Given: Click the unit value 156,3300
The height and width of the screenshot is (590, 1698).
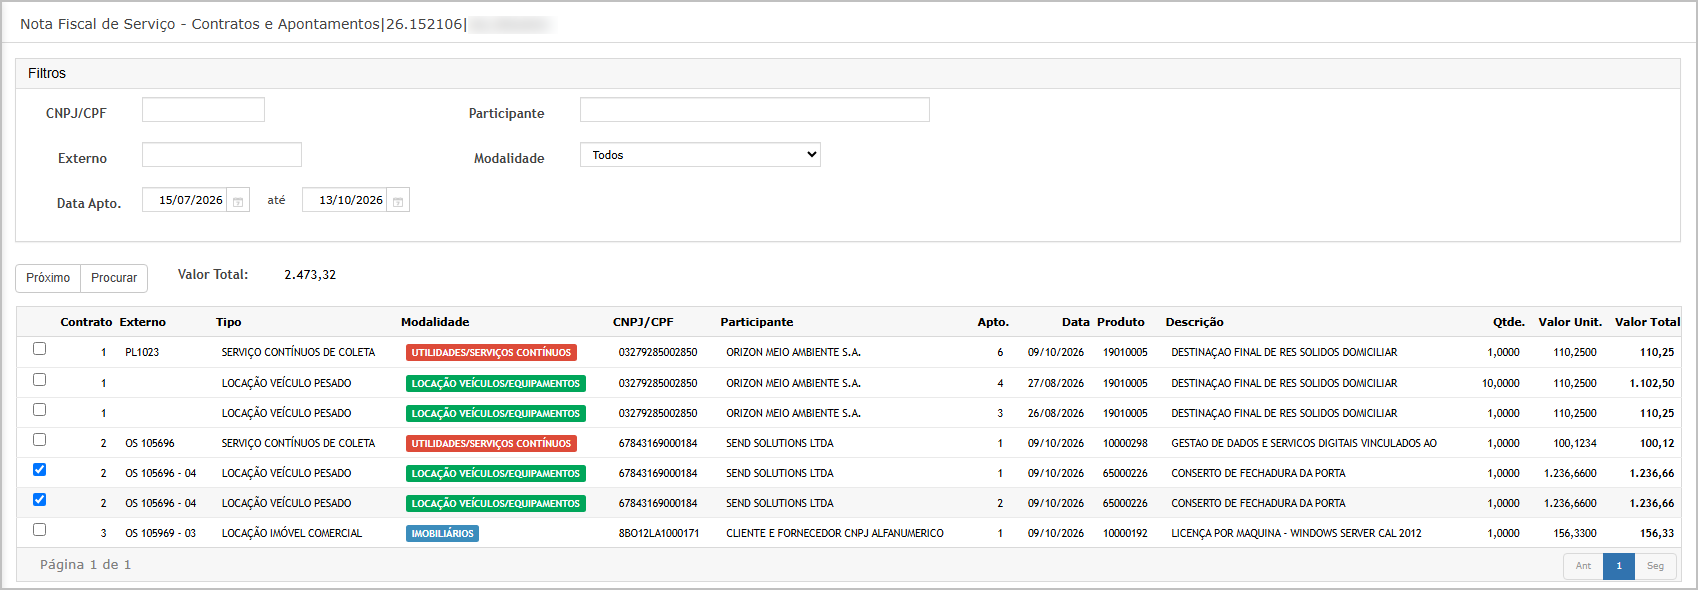Looking at the screenshot, I should [x=1575, y=534].
